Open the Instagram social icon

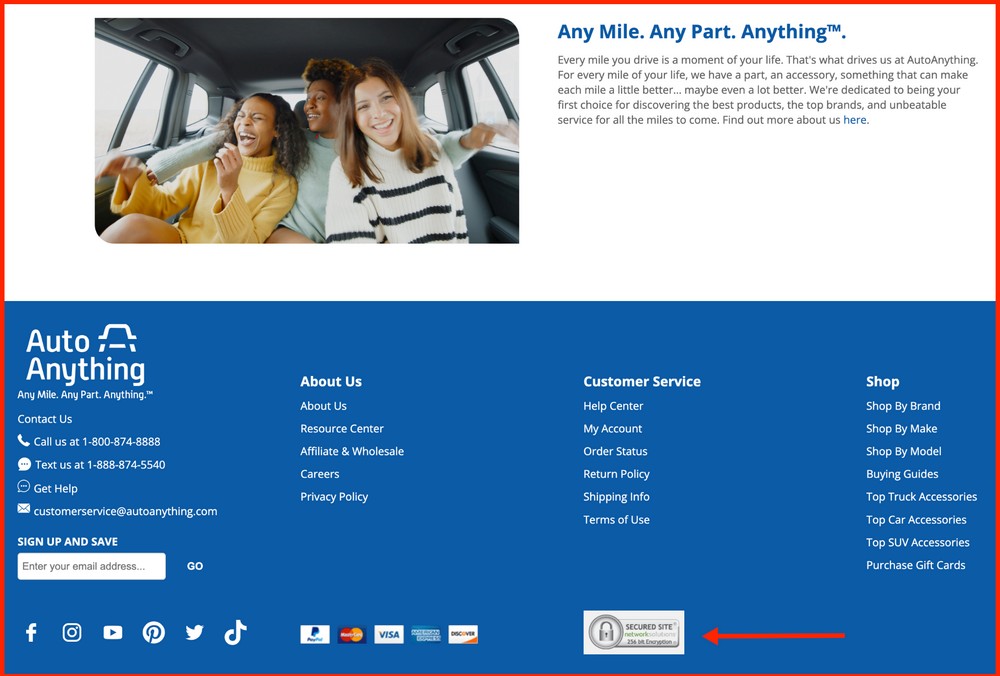[72, 632]
